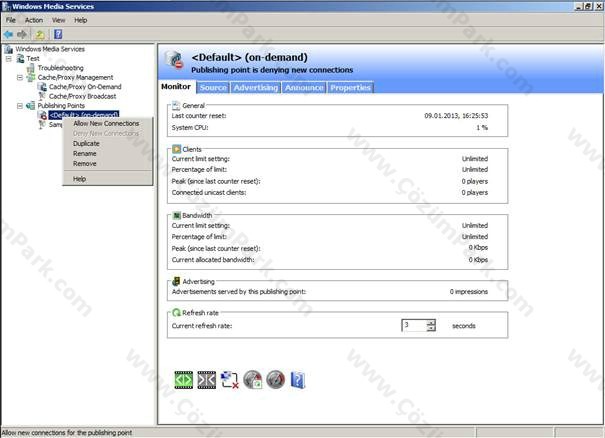Click the Forward arrow toolbar icon
Image resolution: width=605 pixels, height=438 pixels.
[22, 34]
